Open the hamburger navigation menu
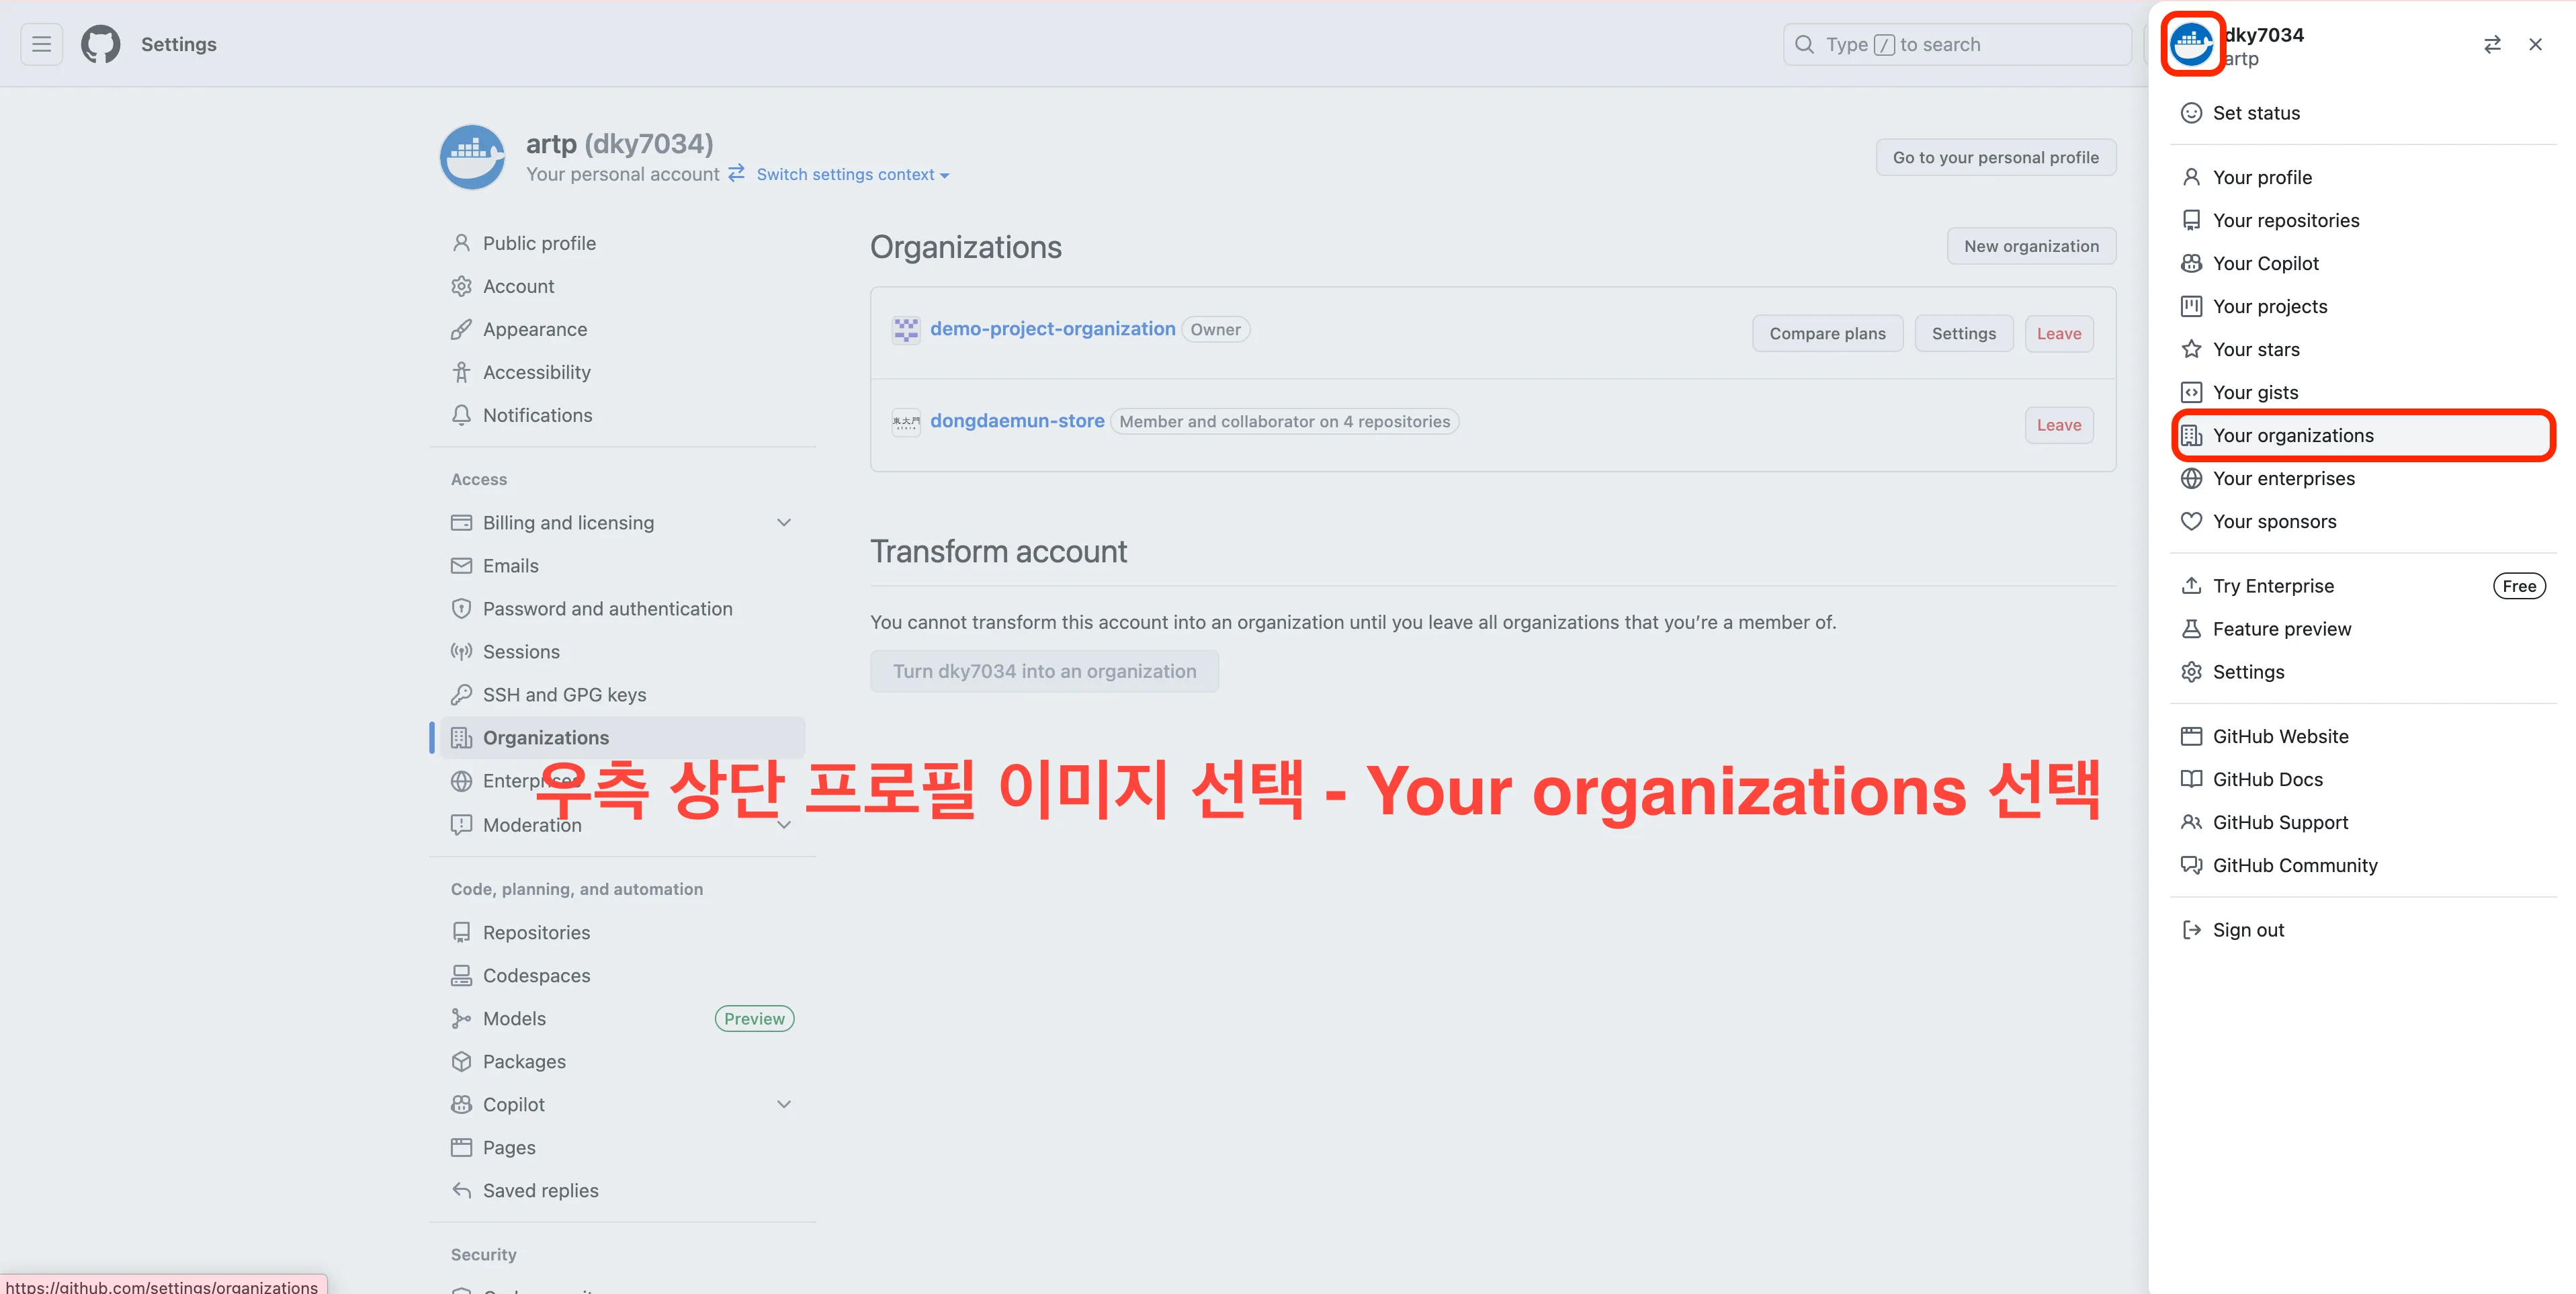This screenshot has height=1294, width=2576. point(41,44)
